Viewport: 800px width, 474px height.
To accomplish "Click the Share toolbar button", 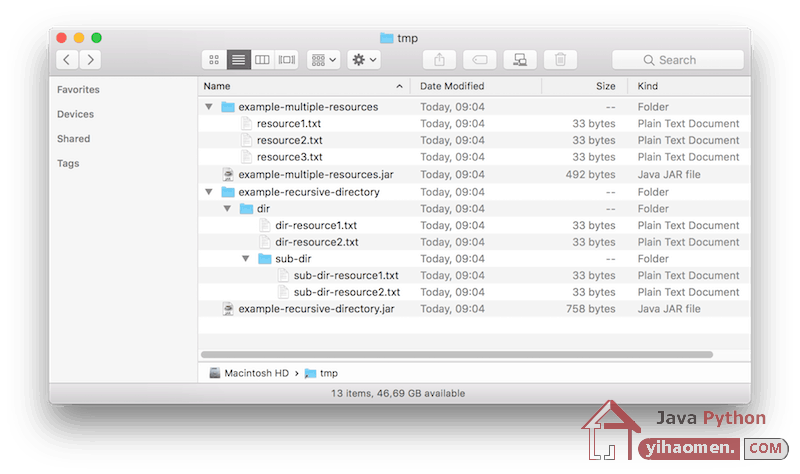I will [x=439, y=60].
